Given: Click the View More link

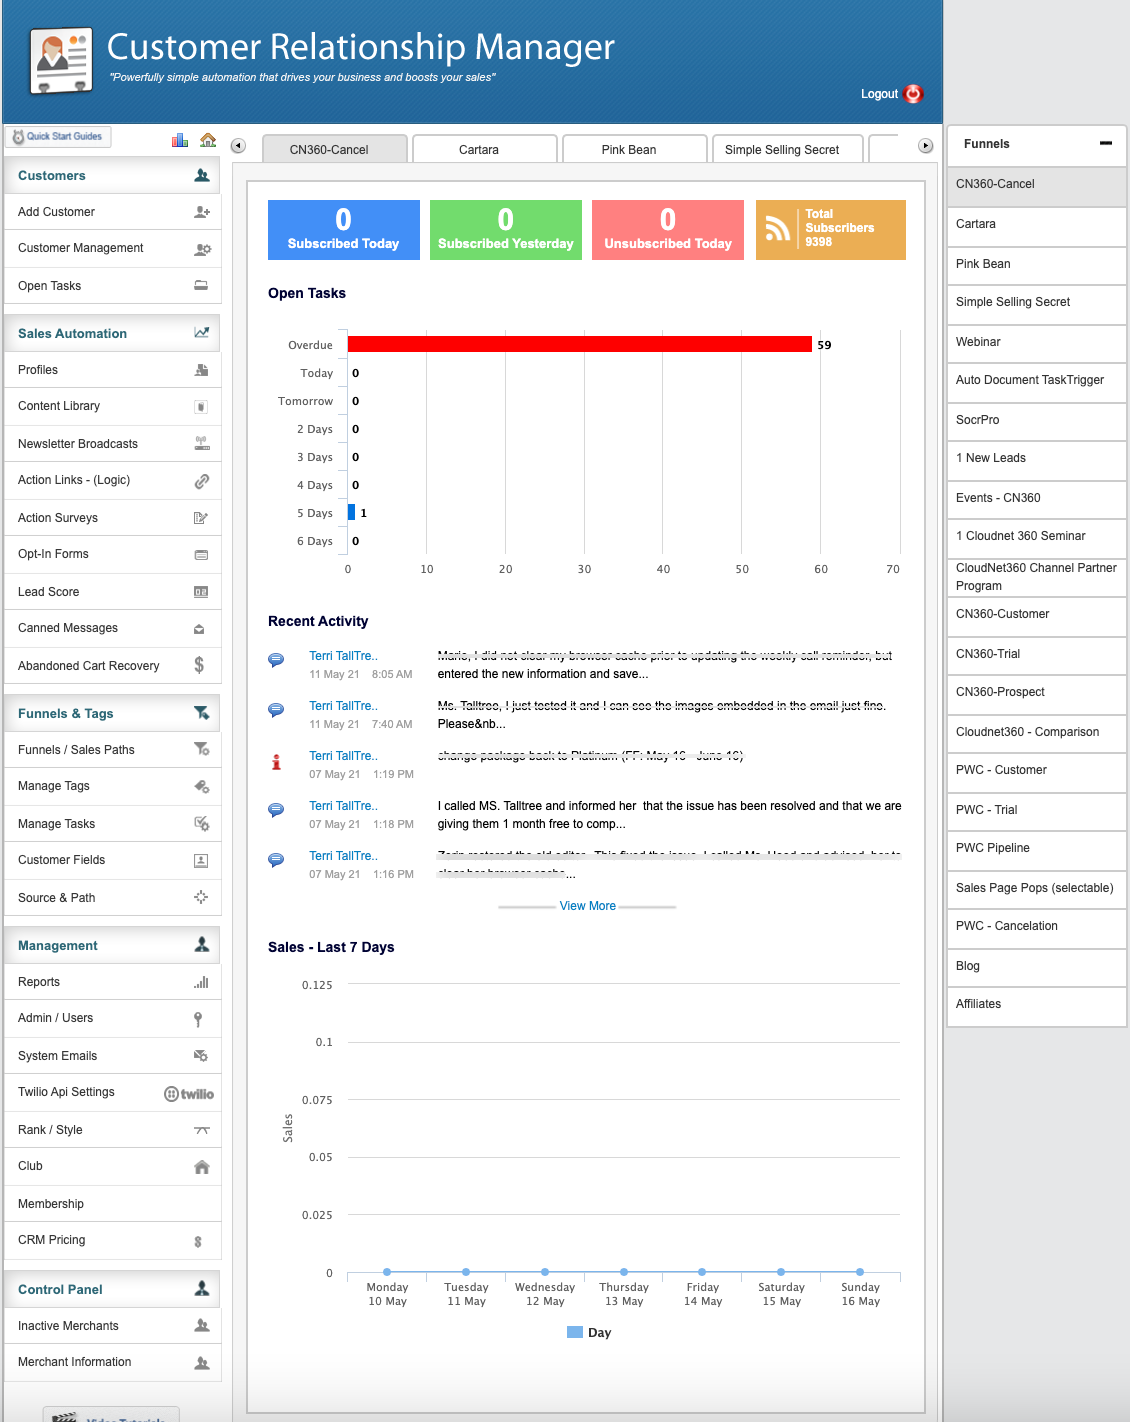Looking at the screenshot, I should 588,906.
